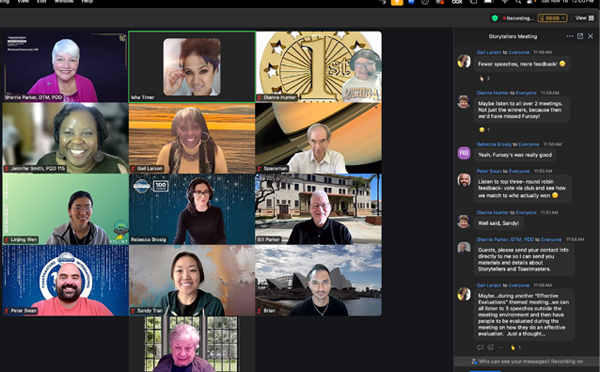
Task: Open chat panel more options ellipsis
Action: [570, 36]
